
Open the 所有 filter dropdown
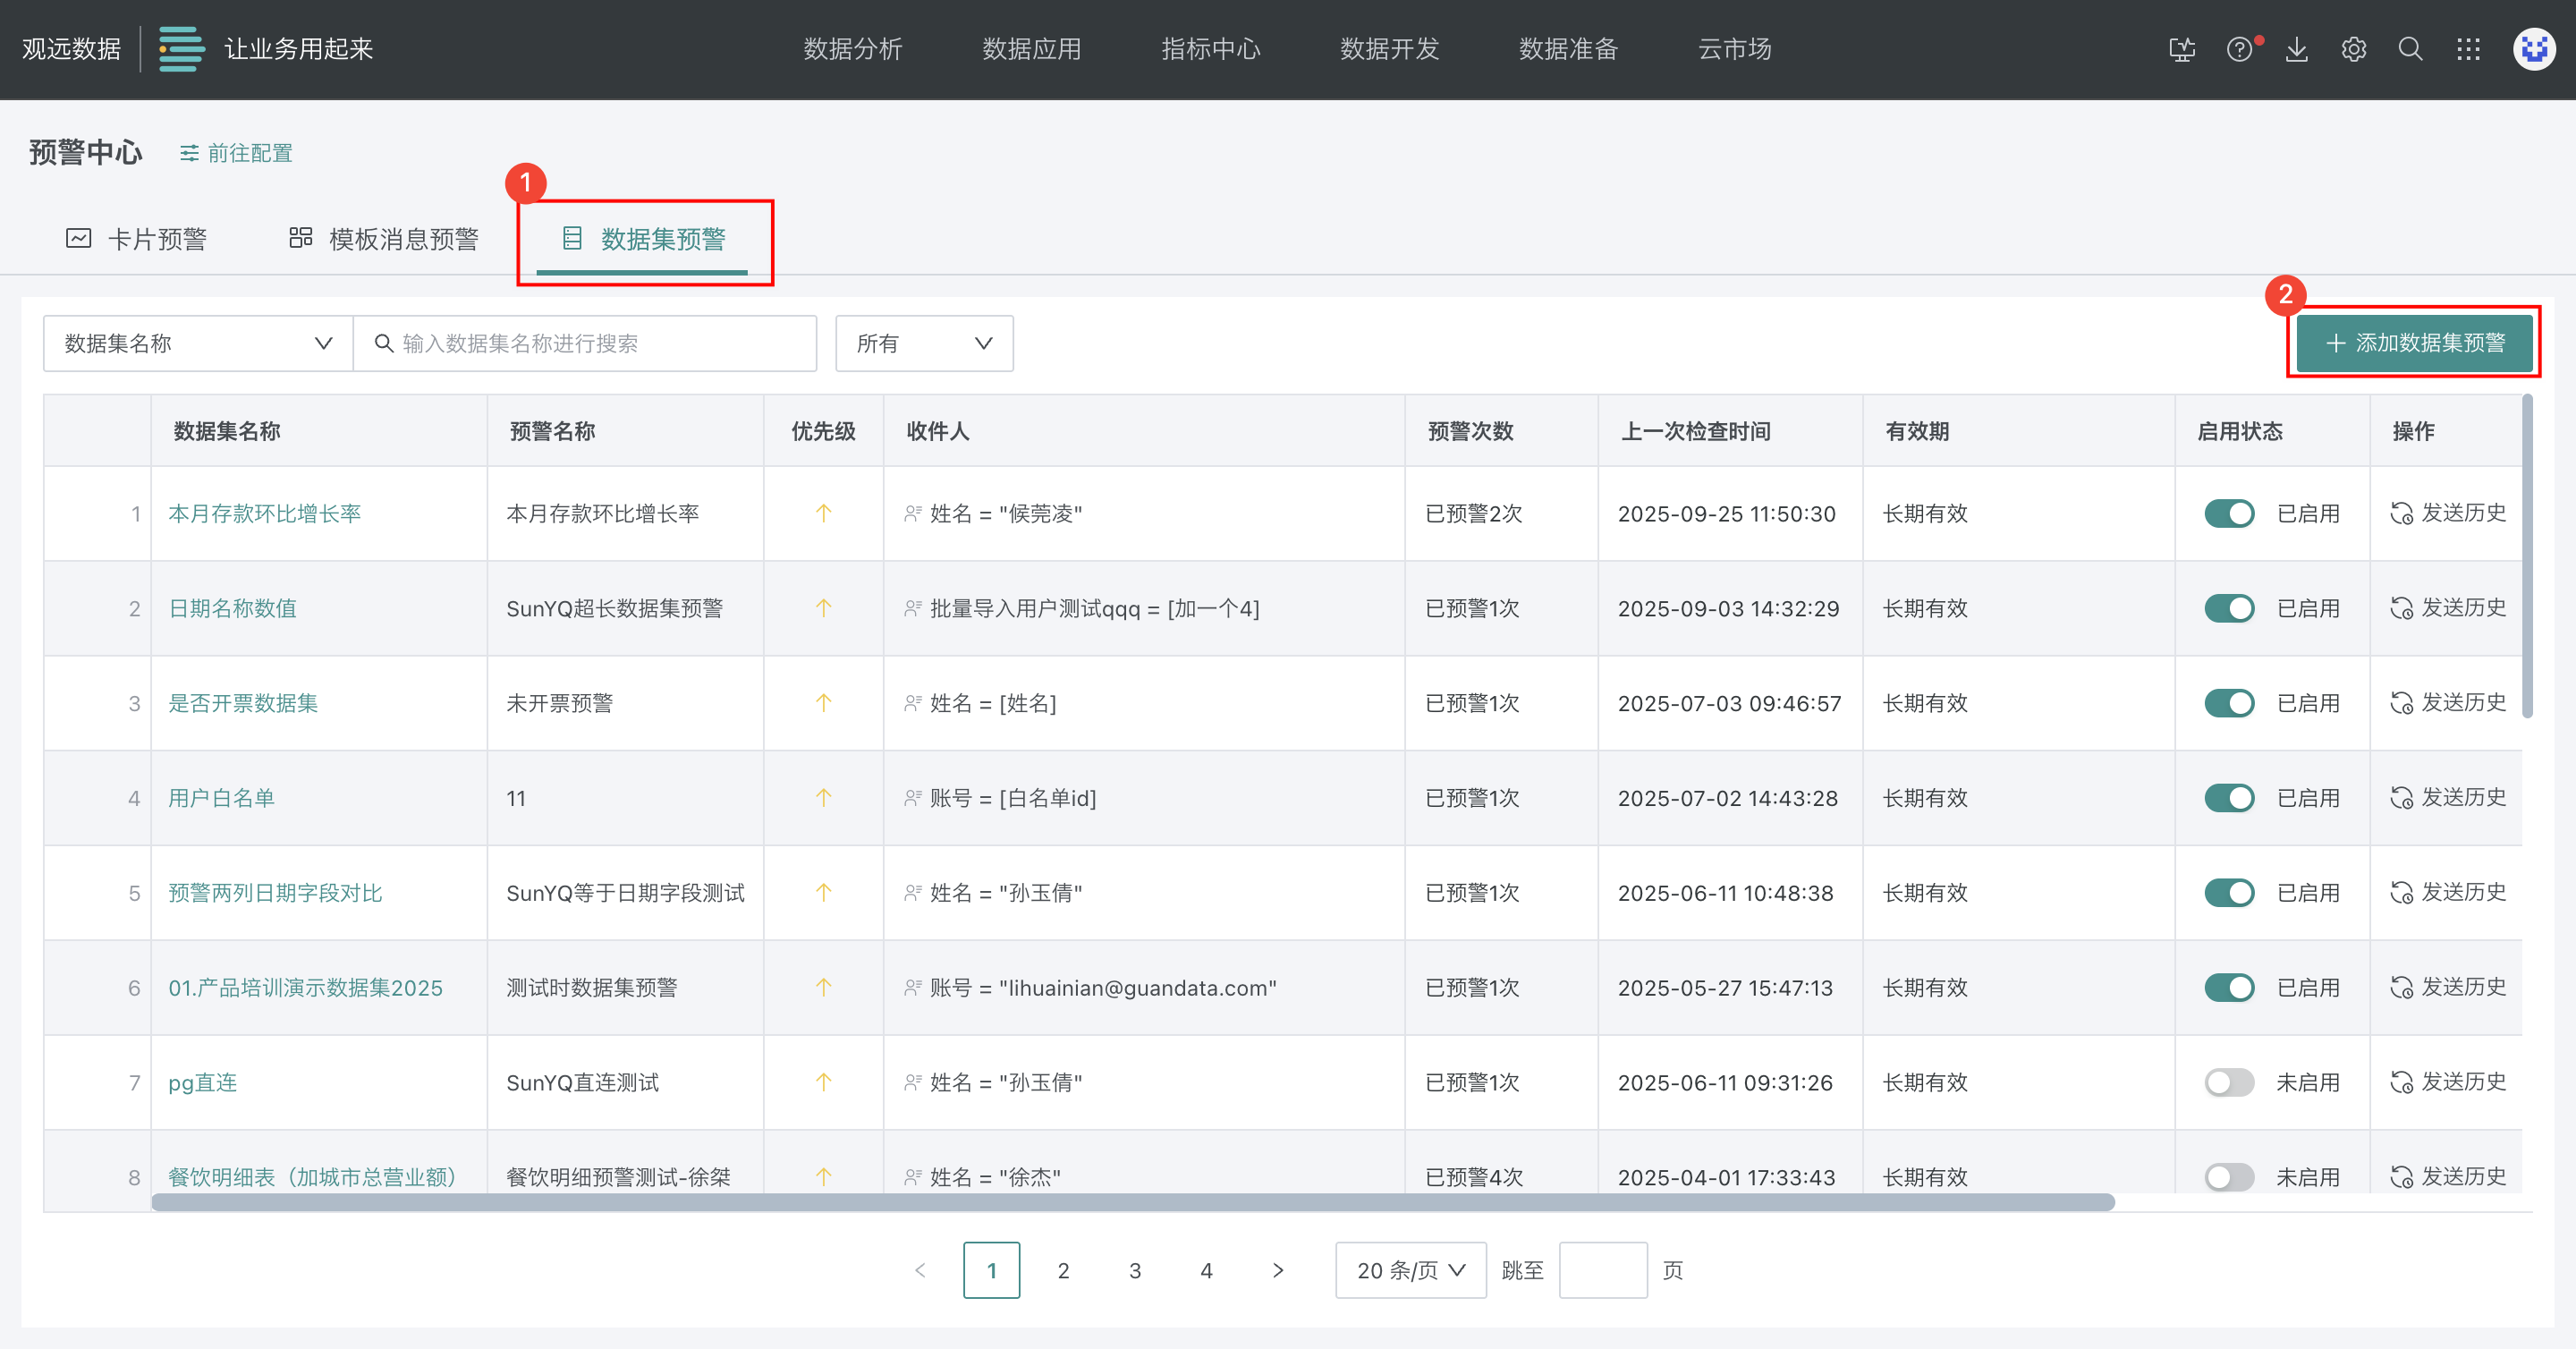pos(923,344)
